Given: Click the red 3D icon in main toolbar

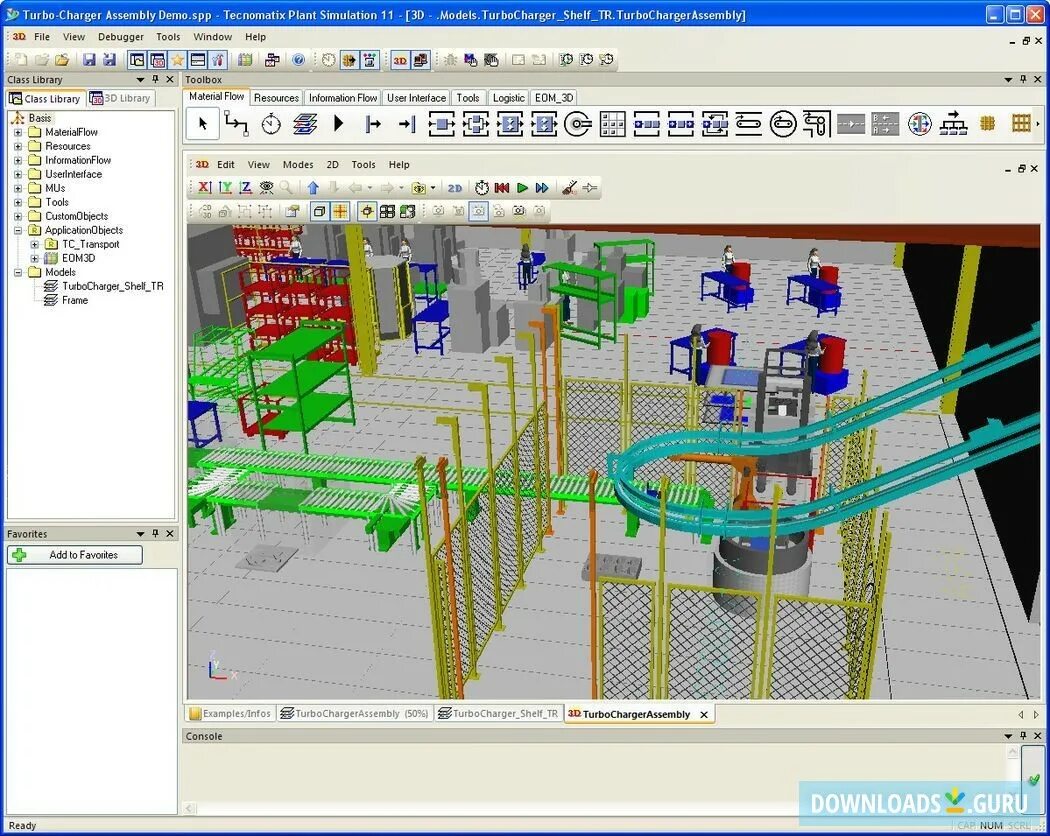Looking at the screenshot, I should (x=400, y=60).
